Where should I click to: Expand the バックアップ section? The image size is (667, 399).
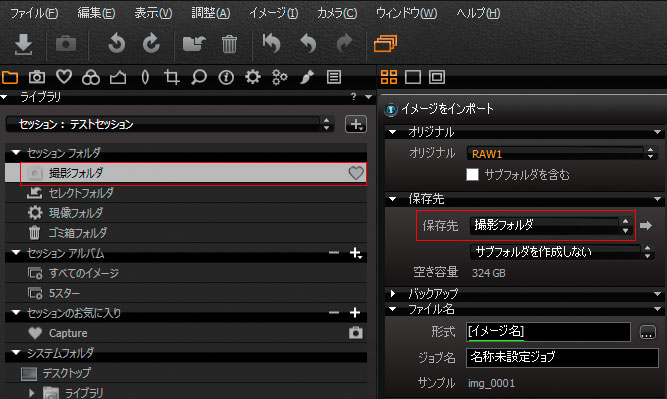click(x=393, y=294)
